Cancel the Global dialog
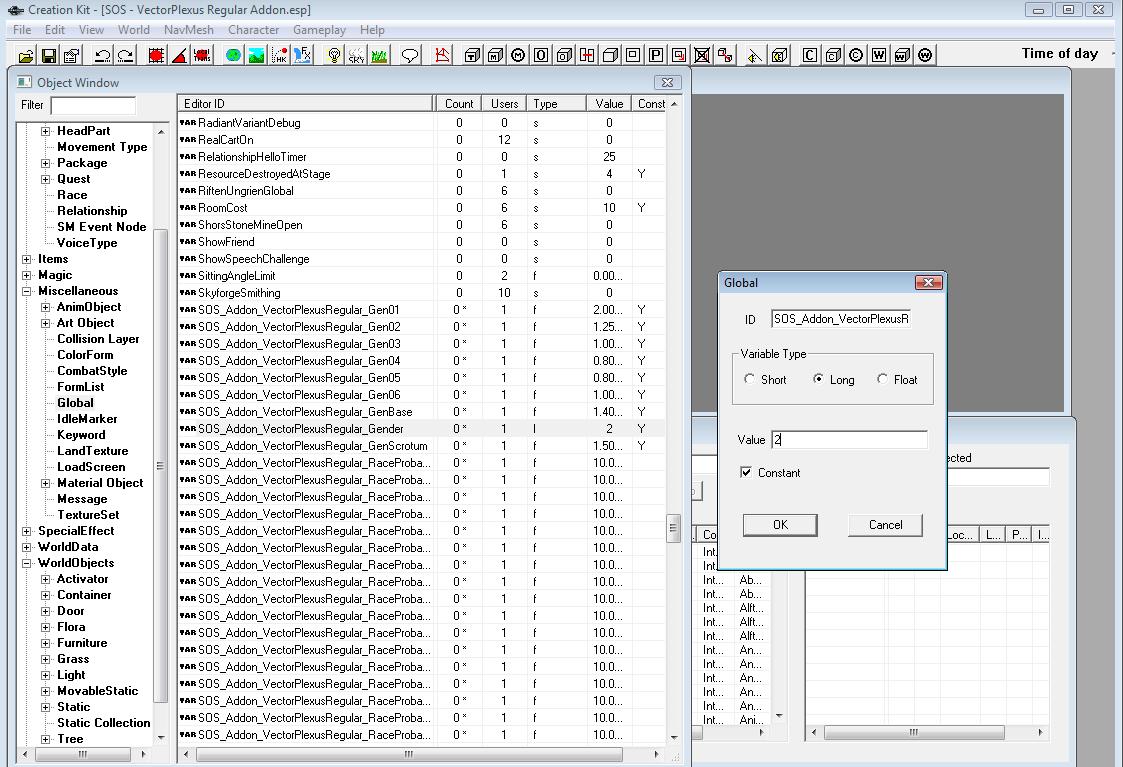 tap(885, 525)
